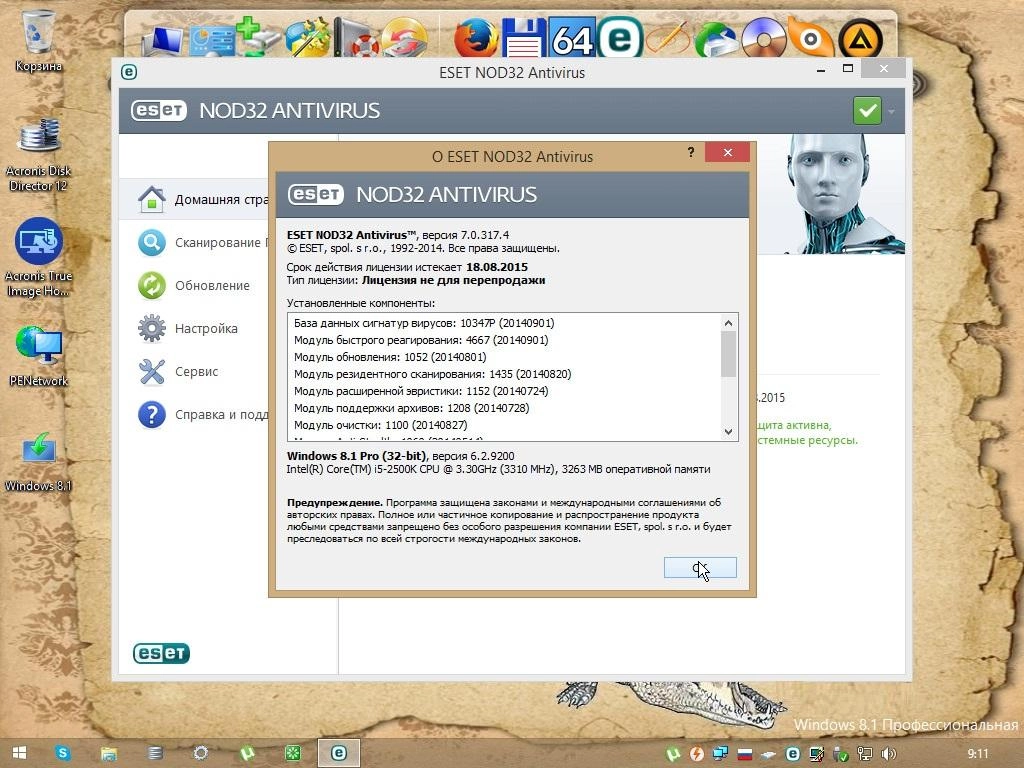Click the green protection status checkmark
This screenshot has width=1024, height=768.
coord(867,110)
